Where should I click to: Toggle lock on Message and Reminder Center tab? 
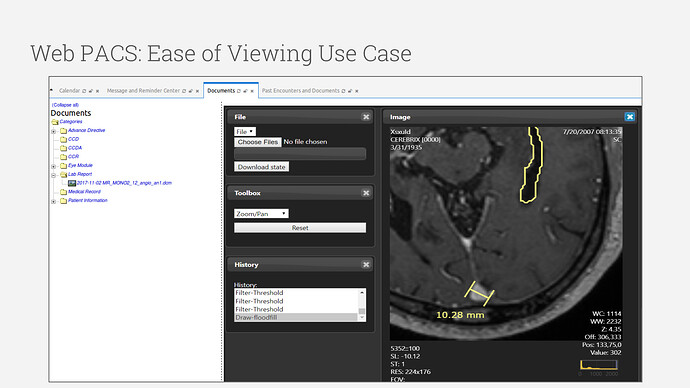[x=191, y=91]
